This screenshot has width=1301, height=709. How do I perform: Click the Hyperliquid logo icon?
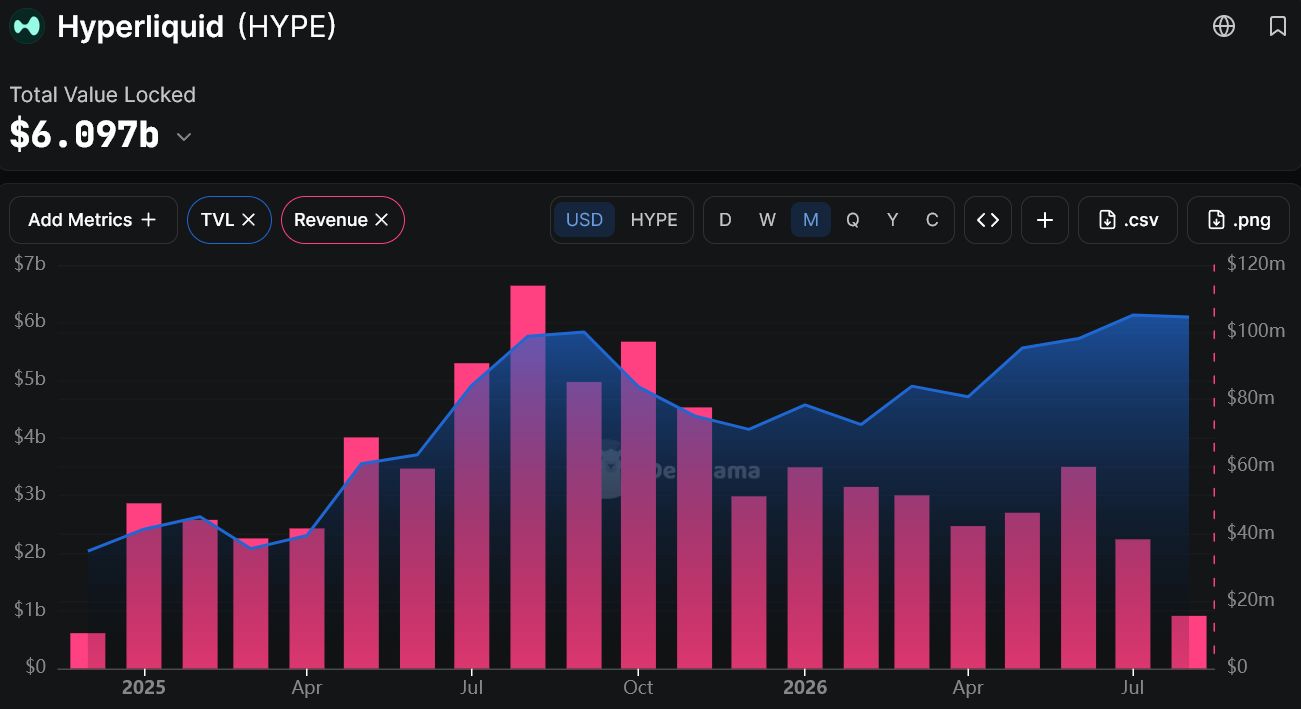27,27
